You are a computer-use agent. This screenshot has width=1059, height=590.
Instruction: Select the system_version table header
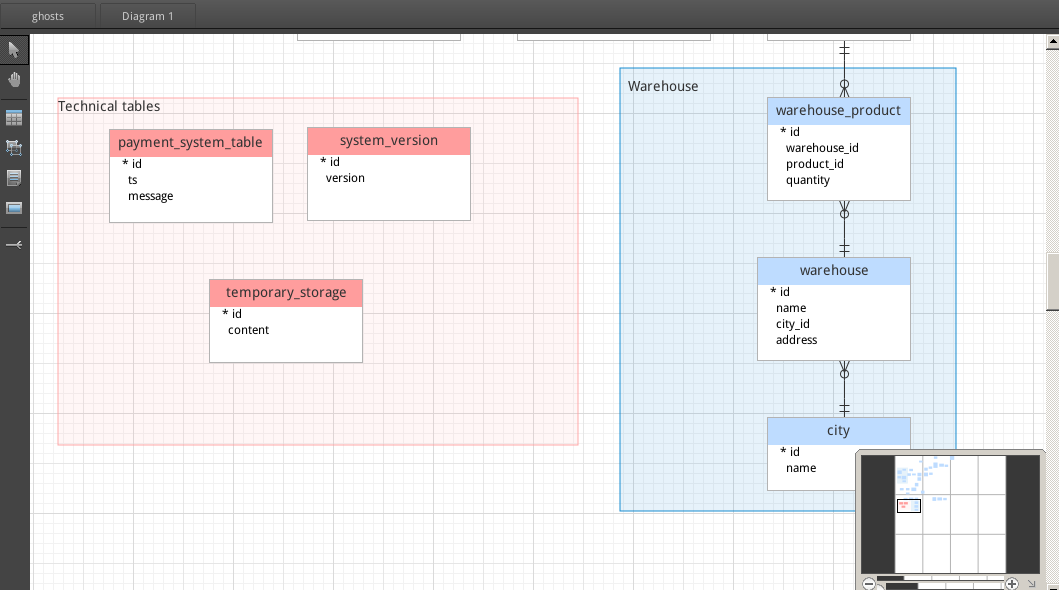pos(389,141)
